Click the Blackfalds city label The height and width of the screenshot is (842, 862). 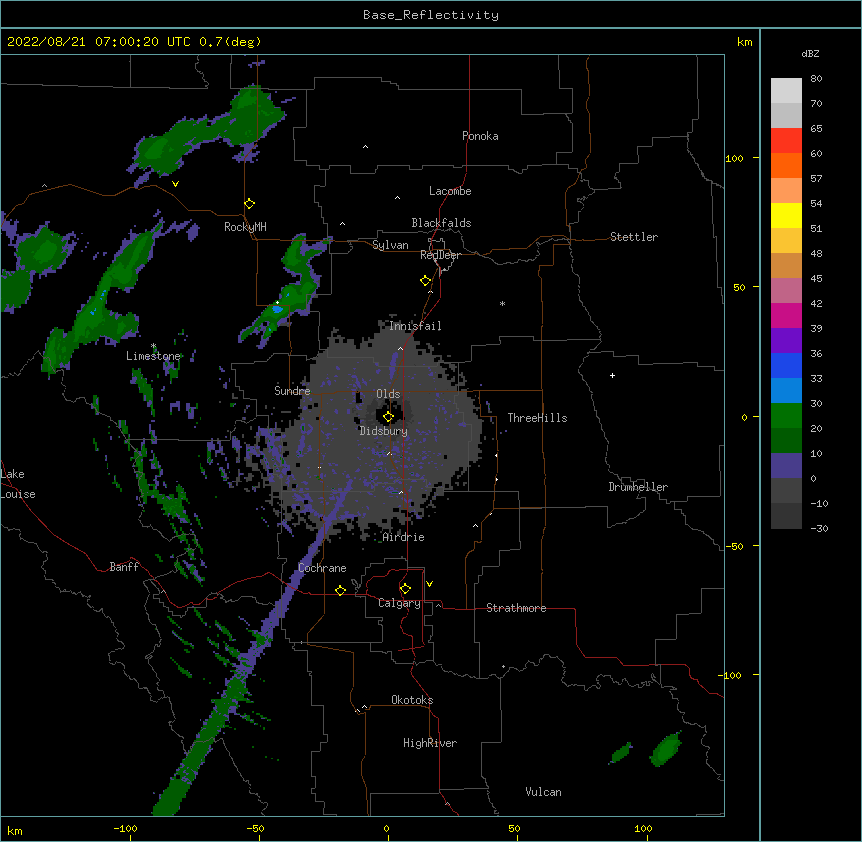click(441, 223)
